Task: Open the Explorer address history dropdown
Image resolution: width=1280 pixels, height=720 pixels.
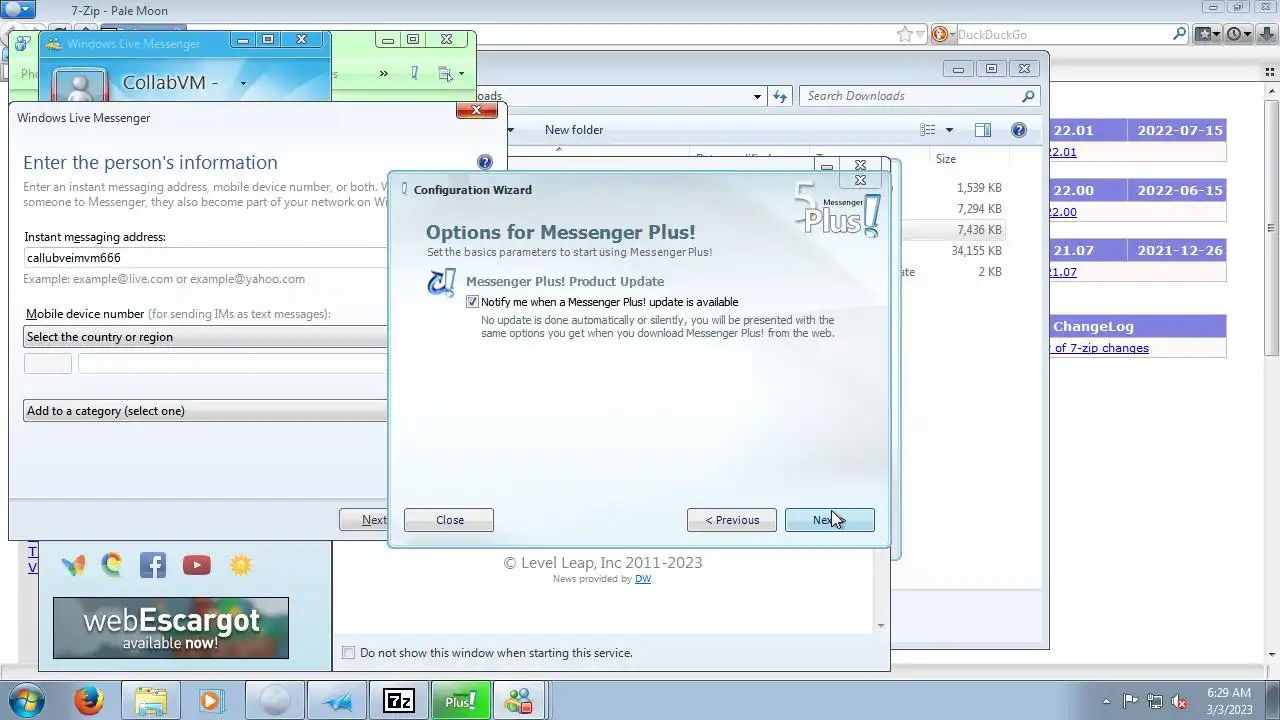Action: pos(757,96)
